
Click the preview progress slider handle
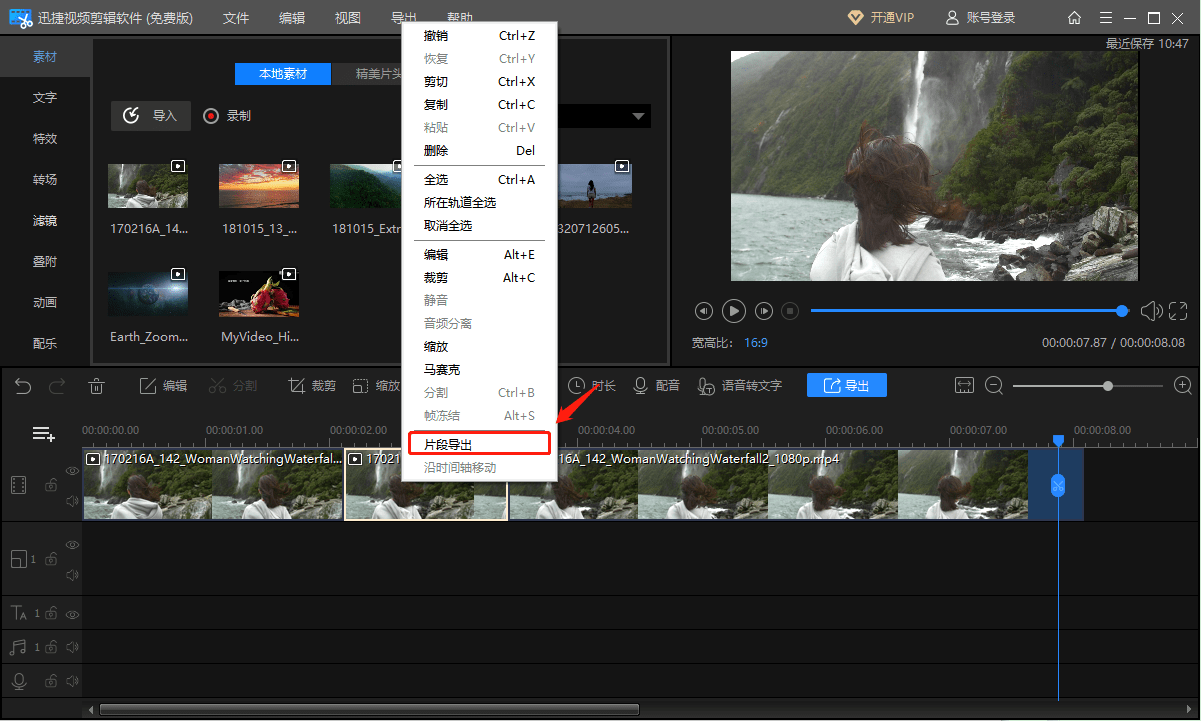[1122, 311]
